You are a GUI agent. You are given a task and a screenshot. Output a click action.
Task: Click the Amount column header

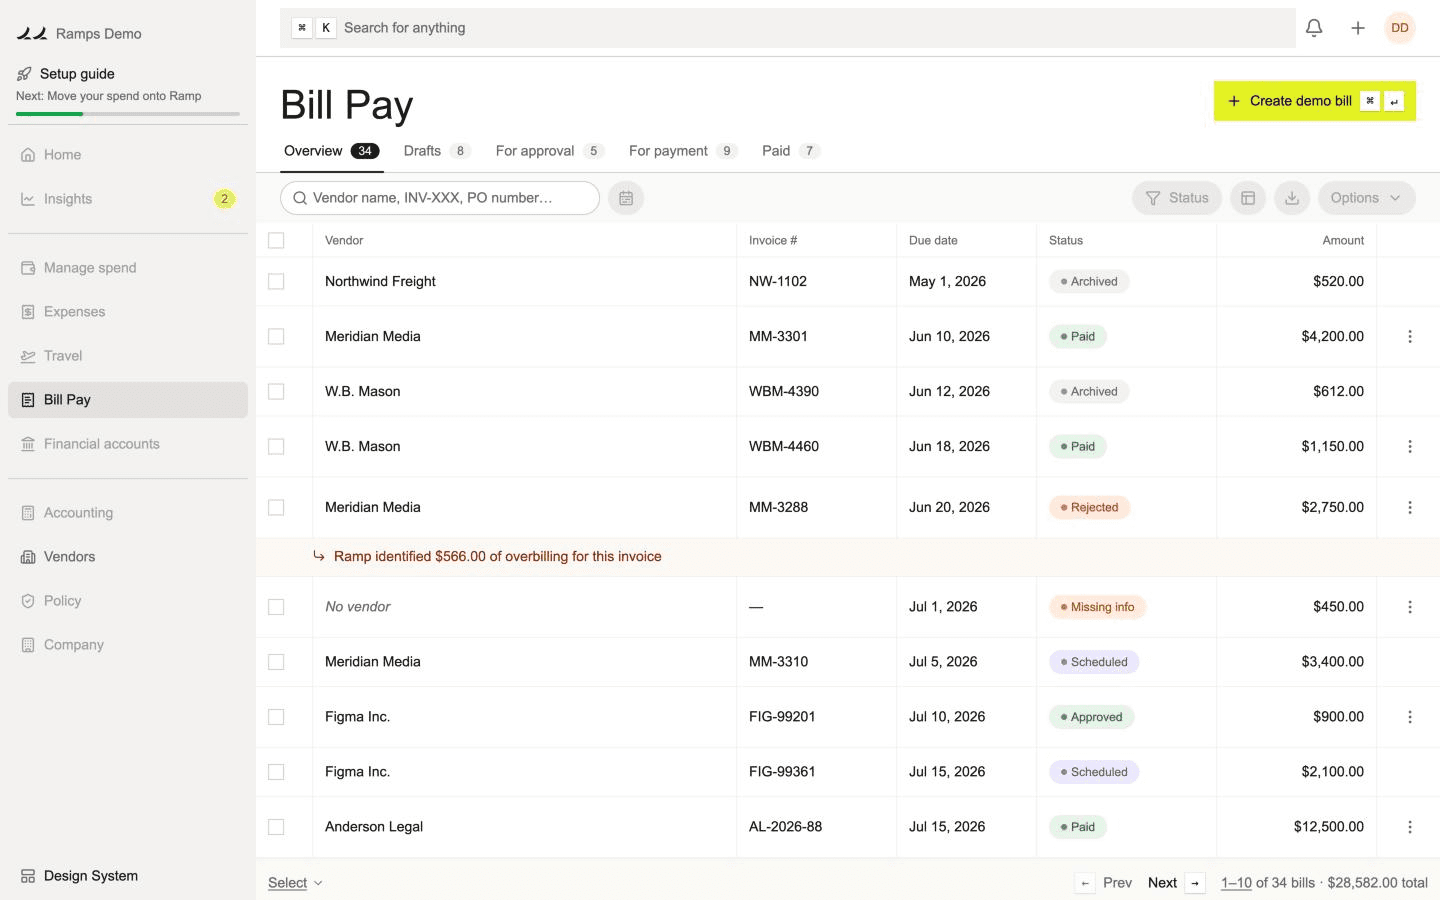tap(1343, 241)
